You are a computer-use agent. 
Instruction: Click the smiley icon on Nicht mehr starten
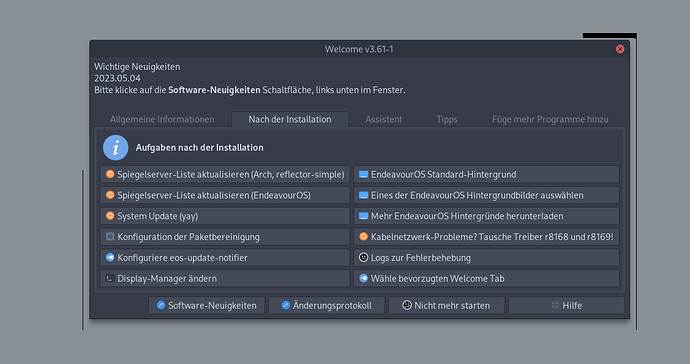[407, 305]
